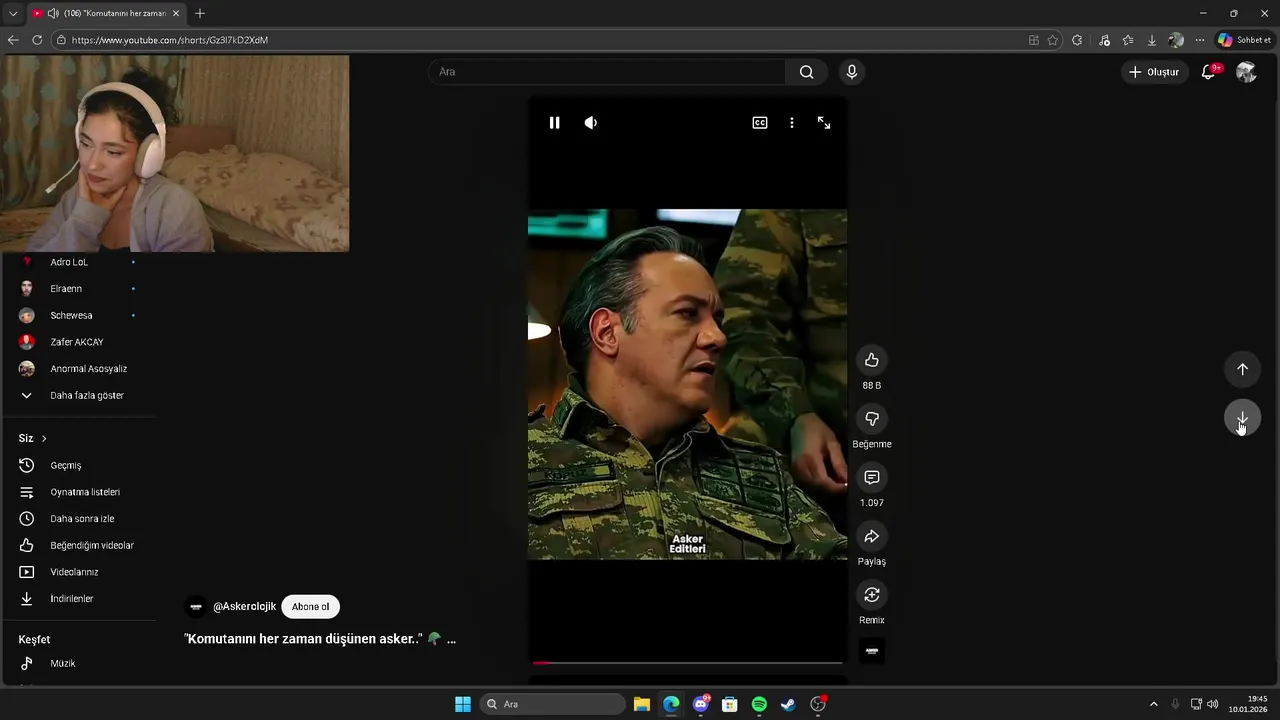Open the Edge profile avatar
The height and width of the screenshot is (720, 1280).
tap(1176, 40)
